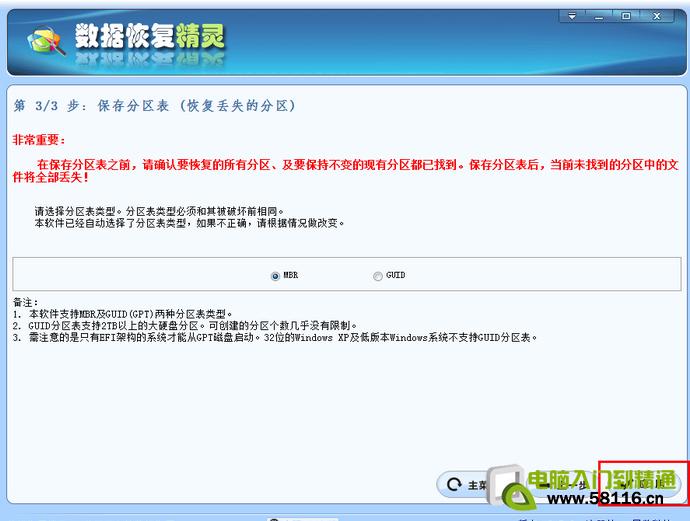Select the GUID partition table type
The image size is (690, 521).
point(389,275)
